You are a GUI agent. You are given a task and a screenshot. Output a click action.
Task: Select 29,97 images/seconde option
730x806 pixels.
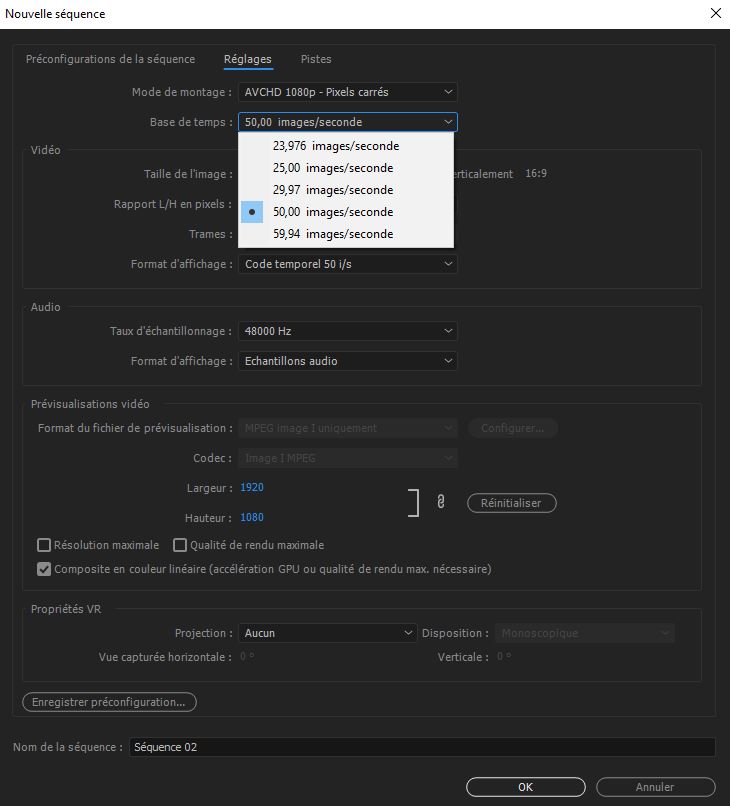[332, 190]
